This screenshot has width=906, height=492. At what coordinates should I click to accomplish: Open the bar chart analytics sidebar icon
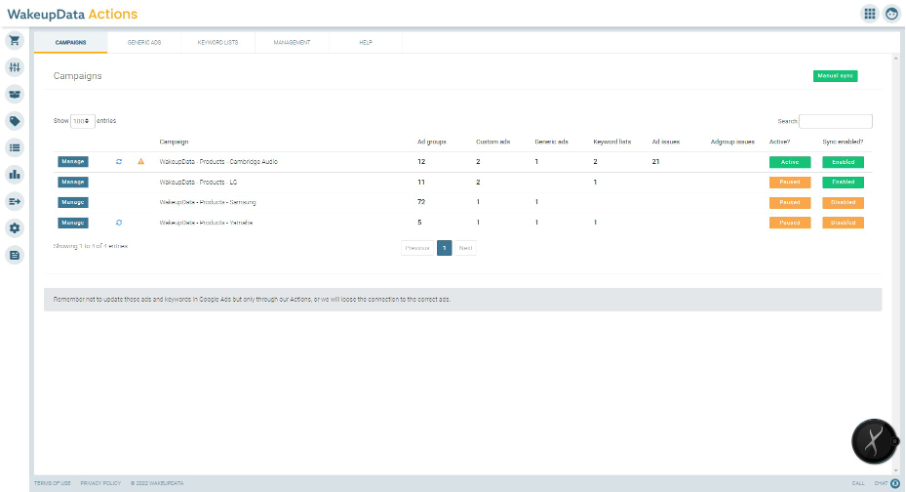click(14, 175)
